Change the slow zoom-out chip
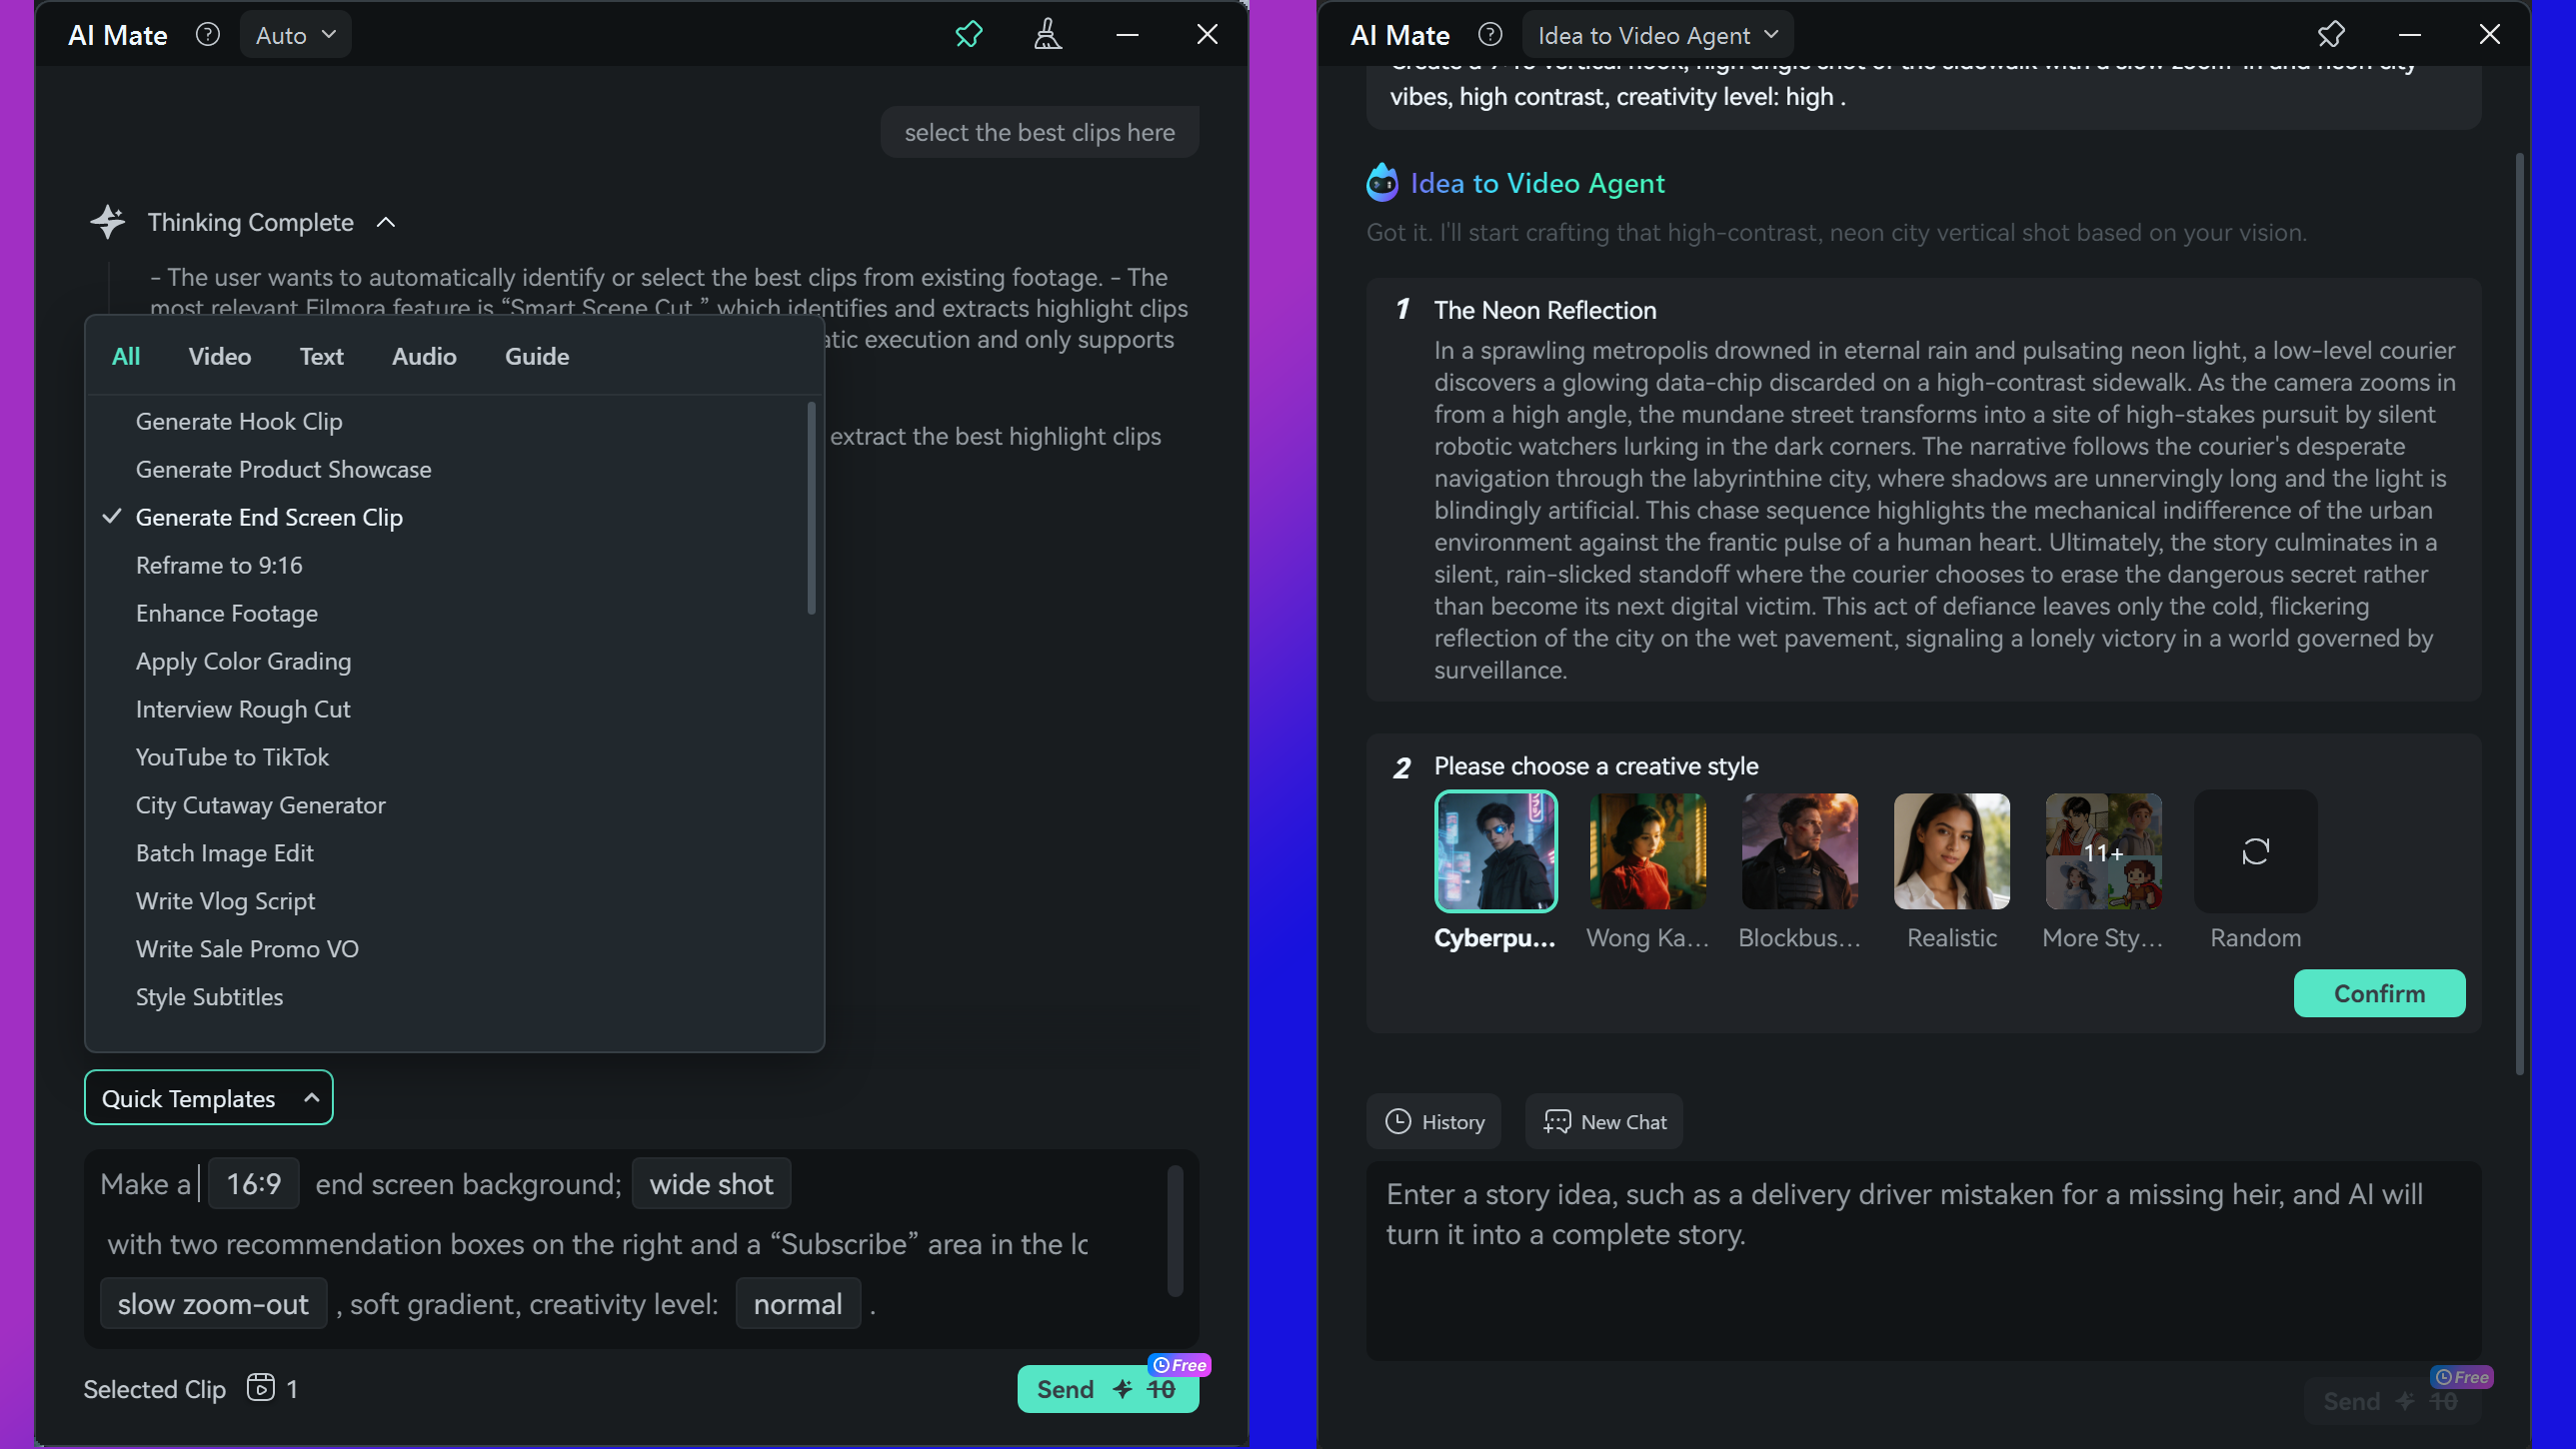The image size is (2576, 1449). (213, 1303)
